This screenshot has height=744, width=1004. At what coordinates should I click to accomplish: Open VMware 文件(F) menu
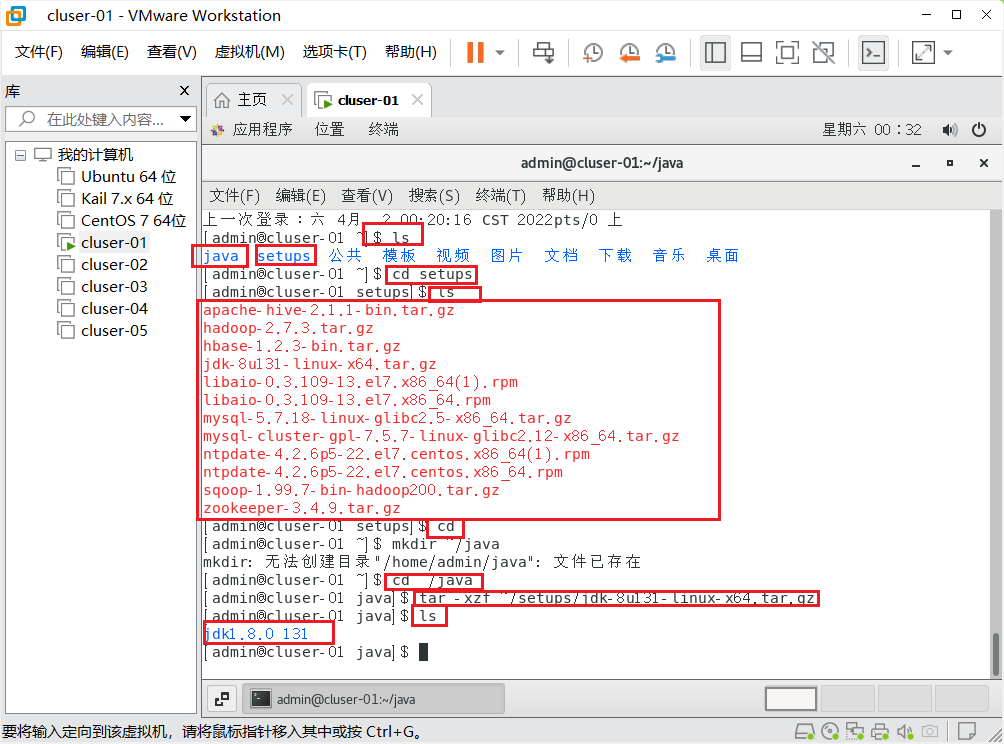(38, 52)
